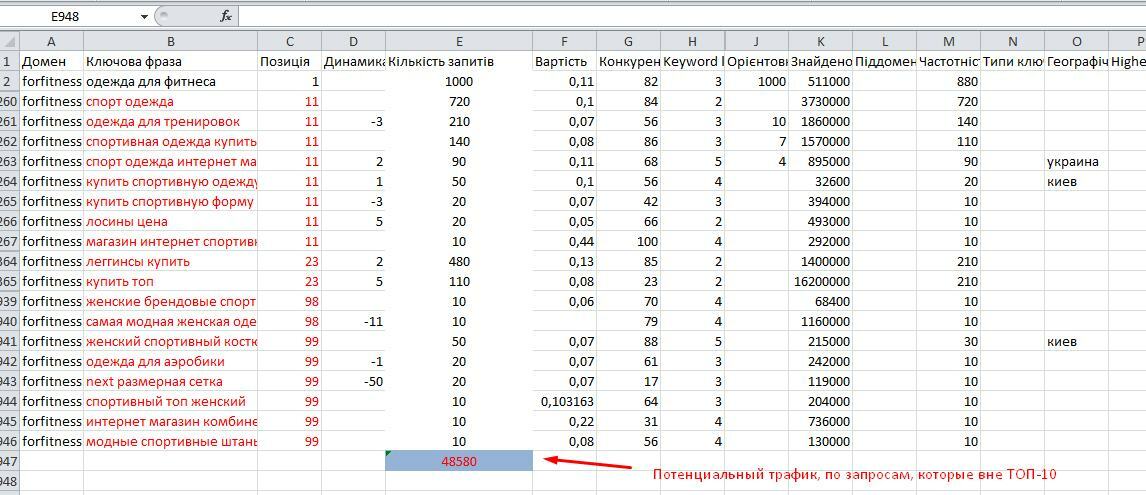This screenshot has height=495, width=1146.
Task: Click the 'Вартість' header cell
Action: click(564, 62)
